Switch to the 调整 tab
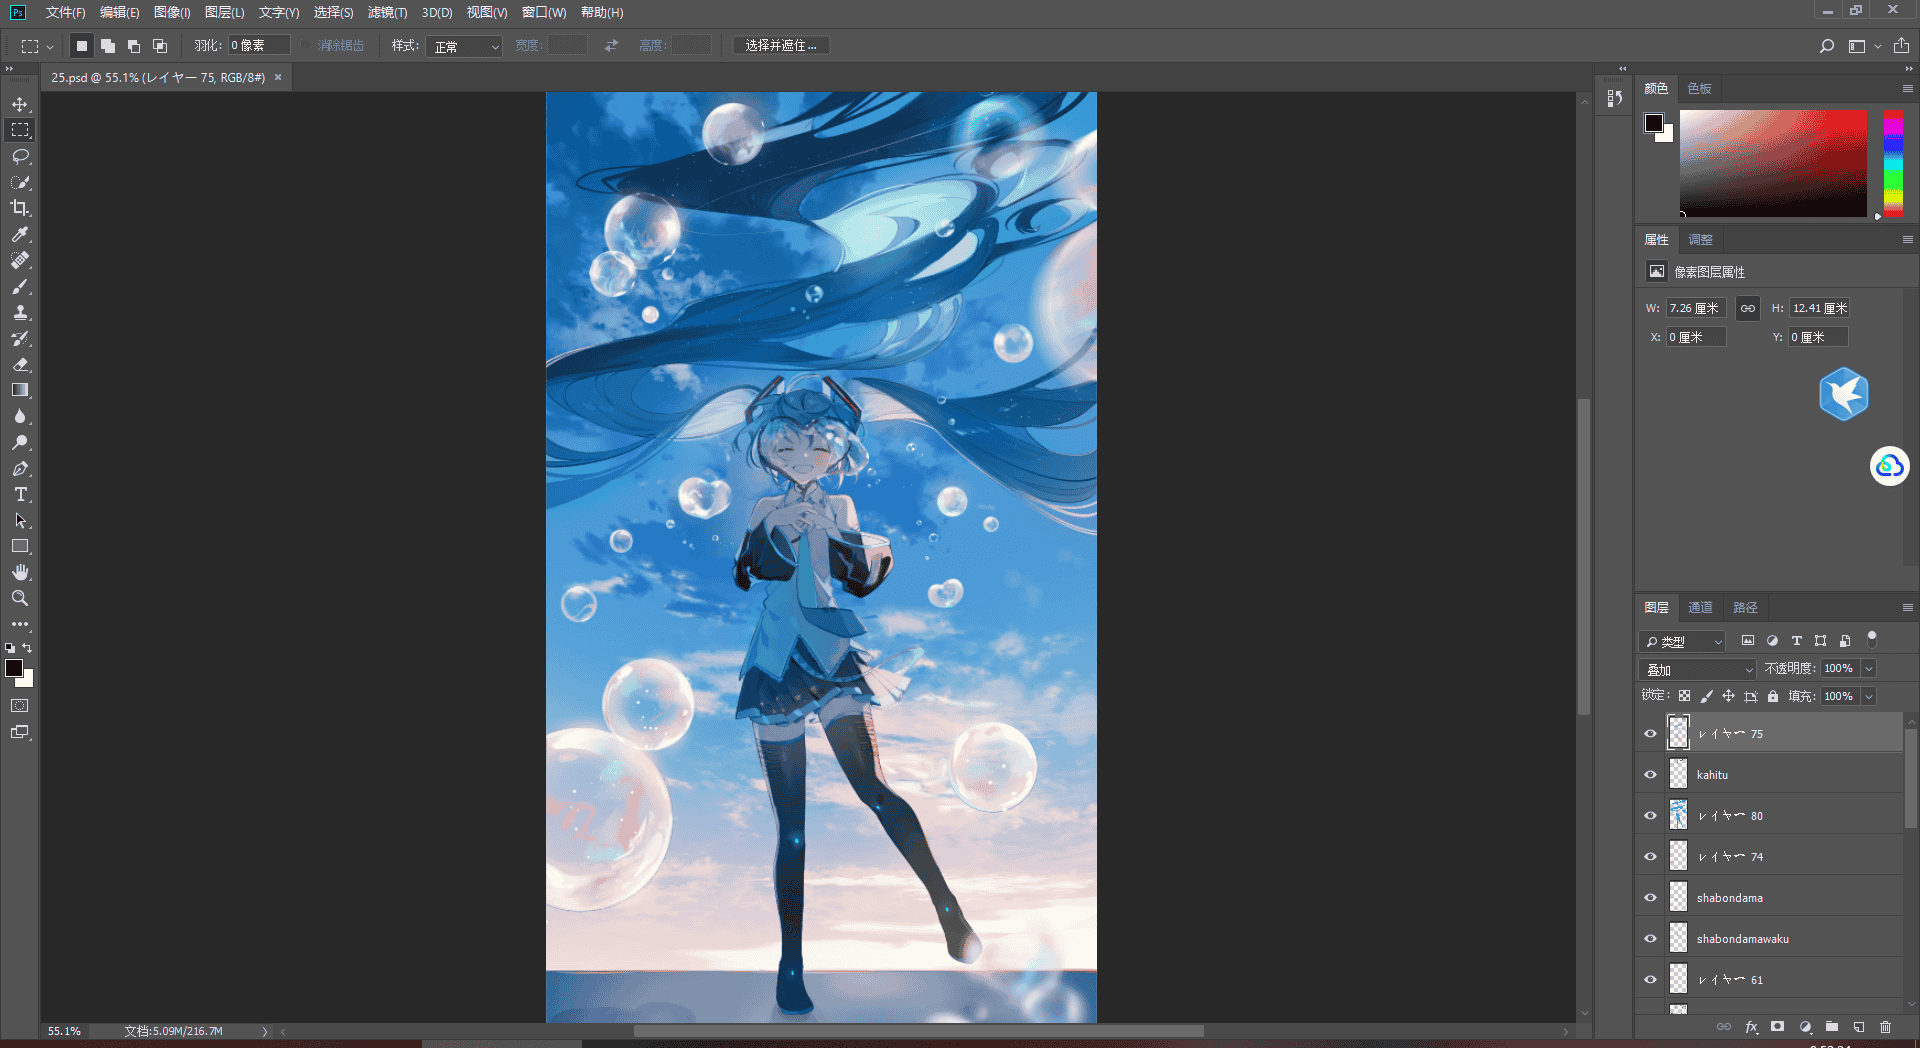 [x=1700, y=239]
